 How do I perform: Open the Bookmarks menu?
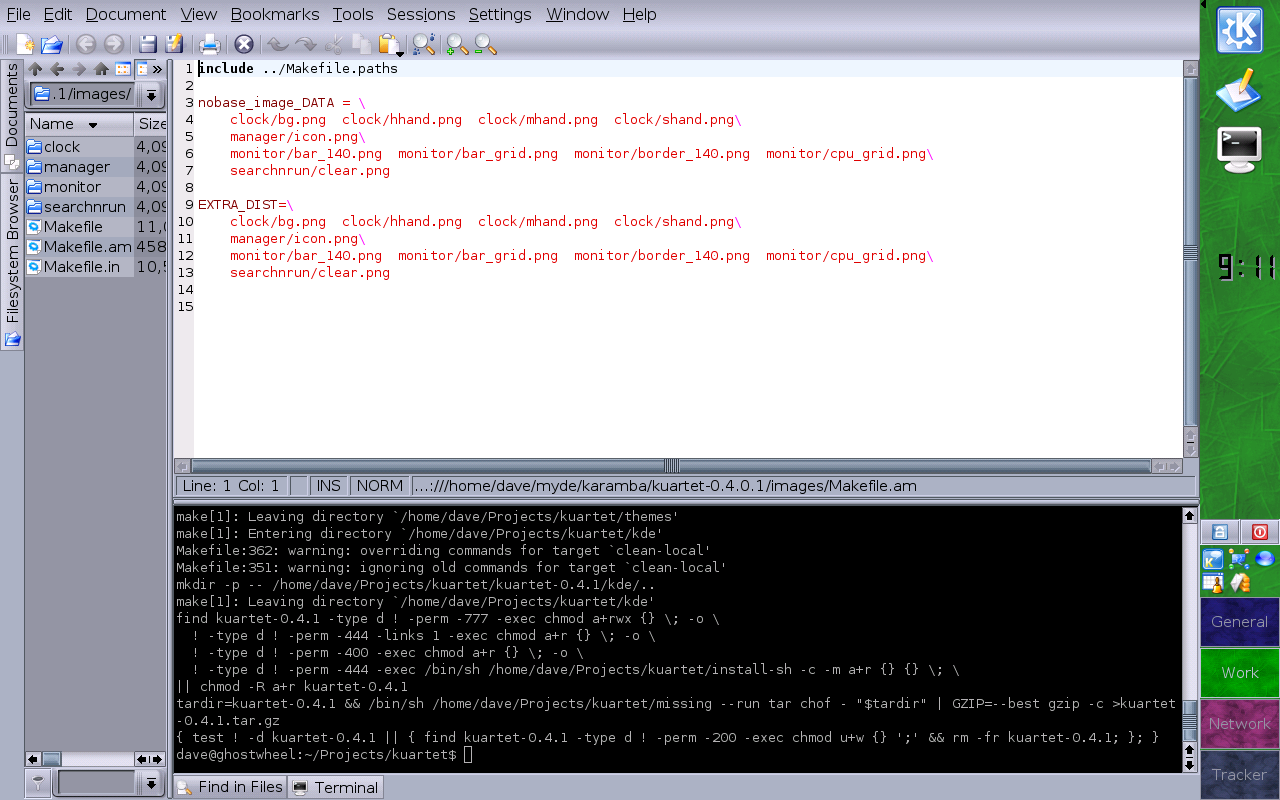pos(274,14)
